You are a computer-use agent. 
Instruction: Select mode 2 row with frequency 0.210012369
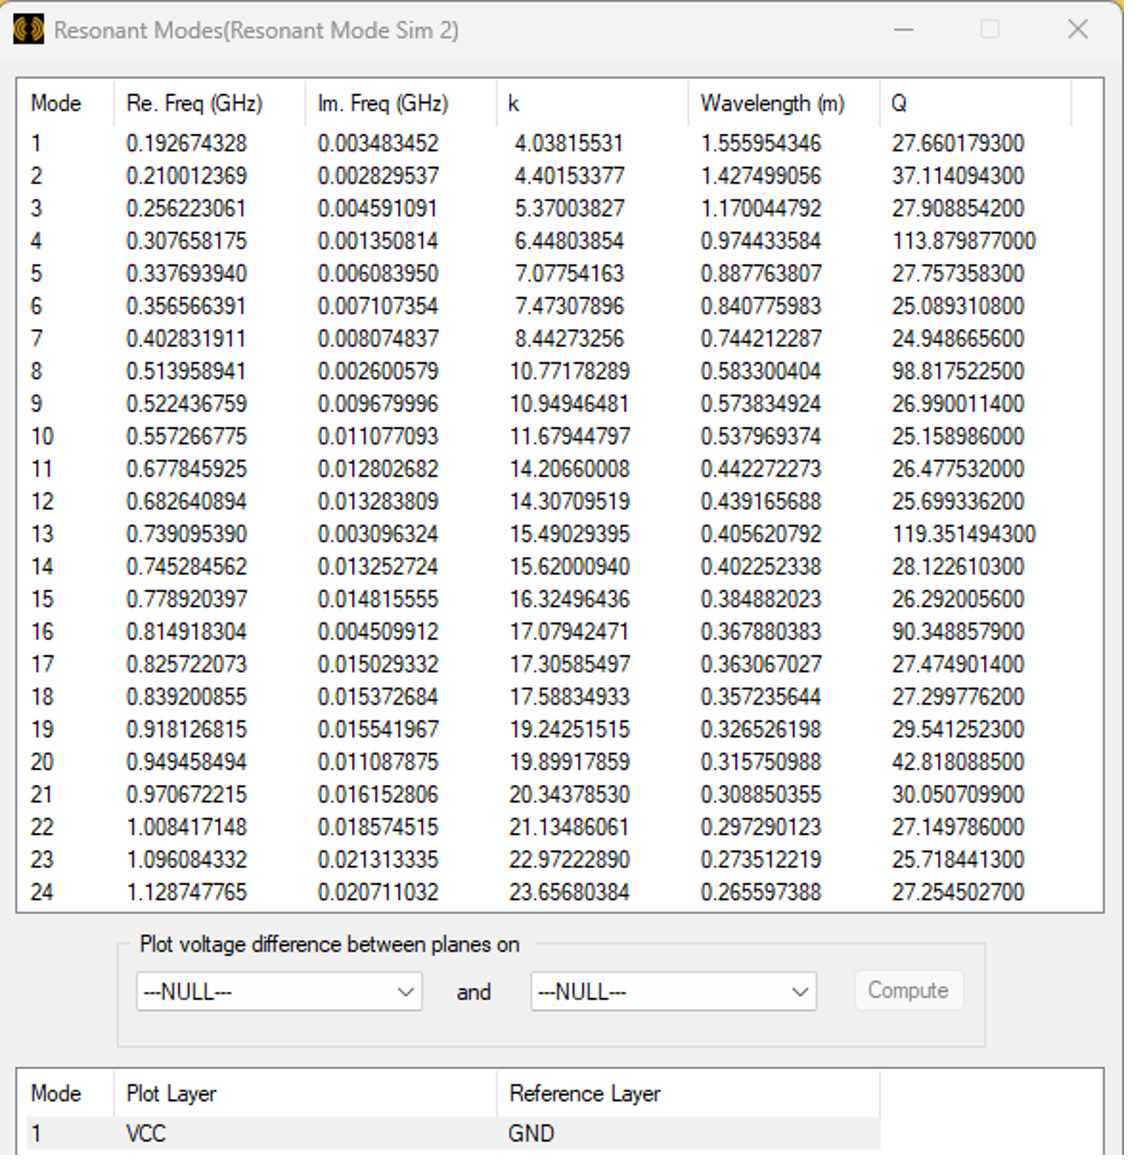548,176
